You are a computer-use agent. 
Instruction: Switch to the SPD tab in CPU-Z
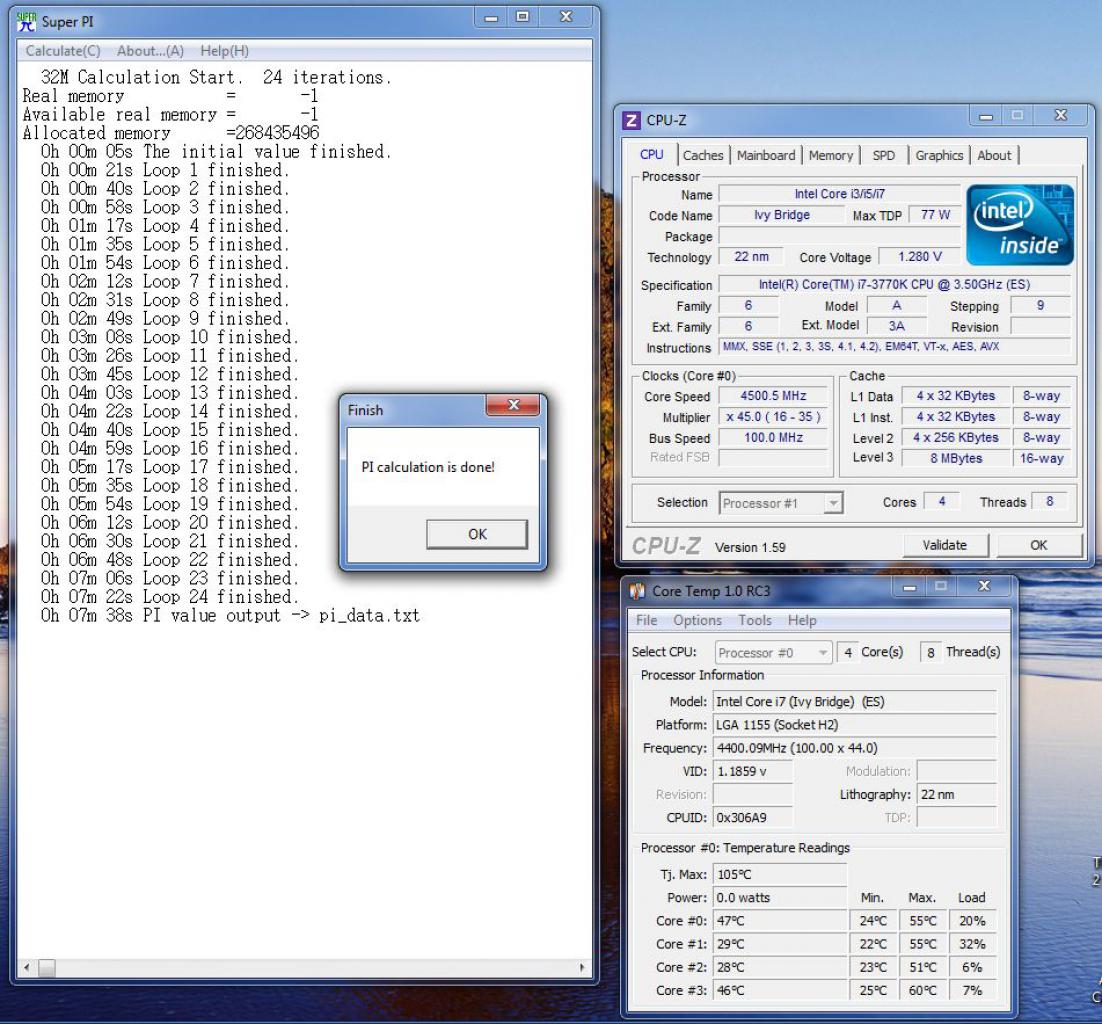[883, 155]
